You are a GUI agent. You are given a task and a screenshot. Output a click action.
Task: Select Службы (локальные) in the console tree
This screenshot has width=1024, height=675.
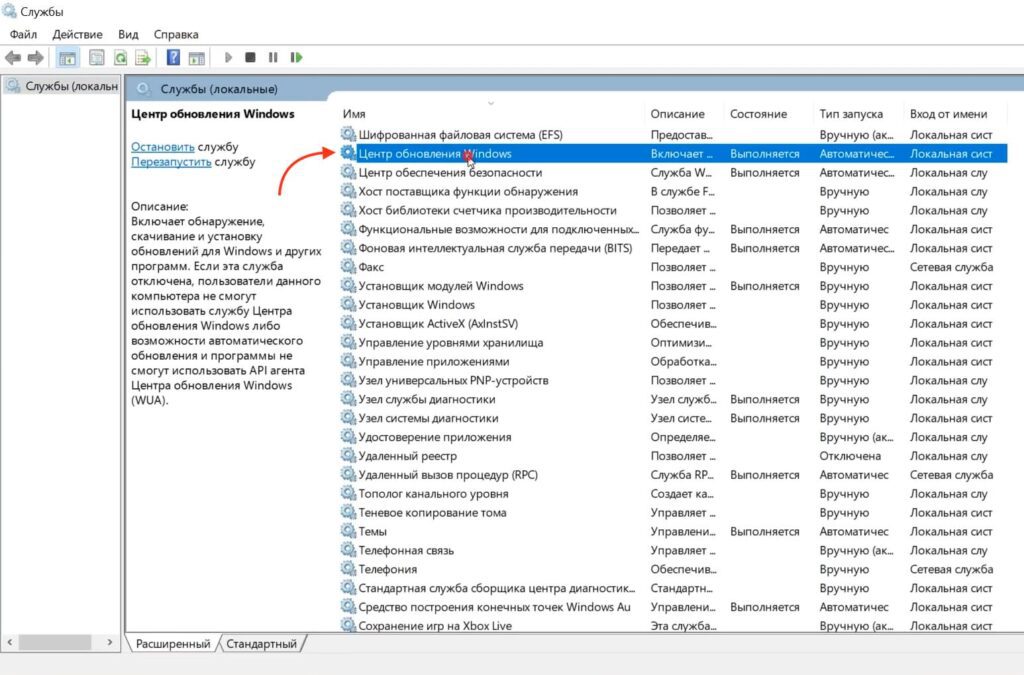click(63, 86)
